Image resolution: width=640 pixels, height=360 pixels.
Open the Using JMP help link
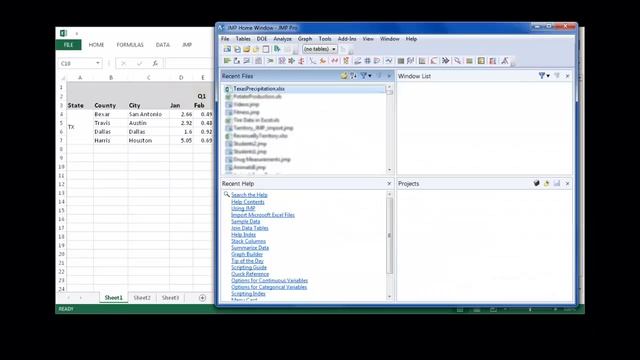point(243,208)
